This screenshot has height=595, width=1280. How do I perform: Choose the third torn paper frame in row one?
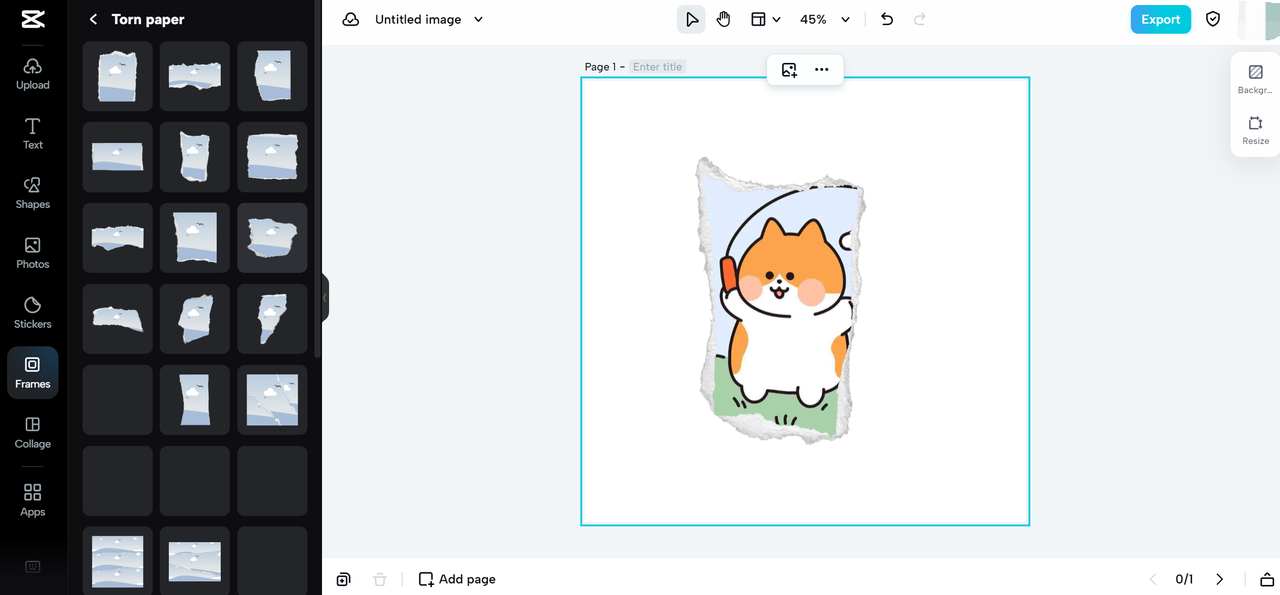[272, 76]
